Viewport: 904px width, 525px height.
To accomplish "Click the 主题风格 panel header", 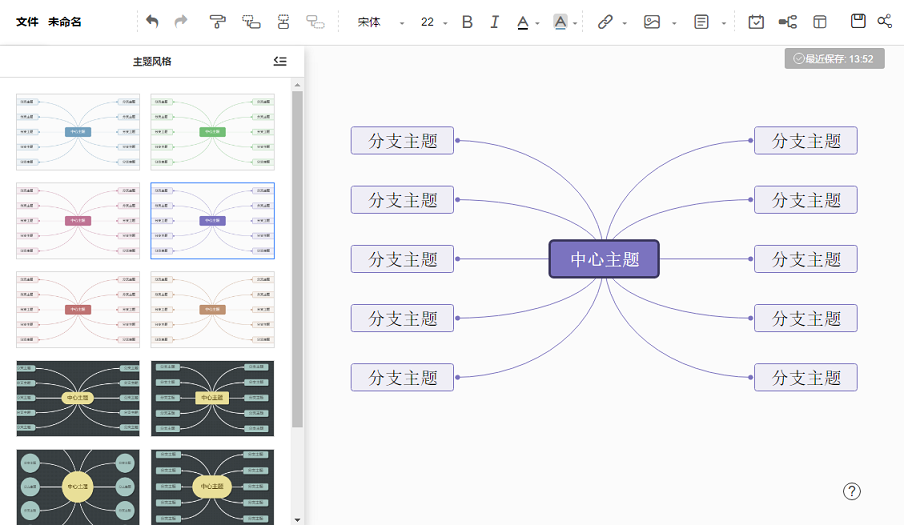I will pyautogui.click(x=152, y=61).
